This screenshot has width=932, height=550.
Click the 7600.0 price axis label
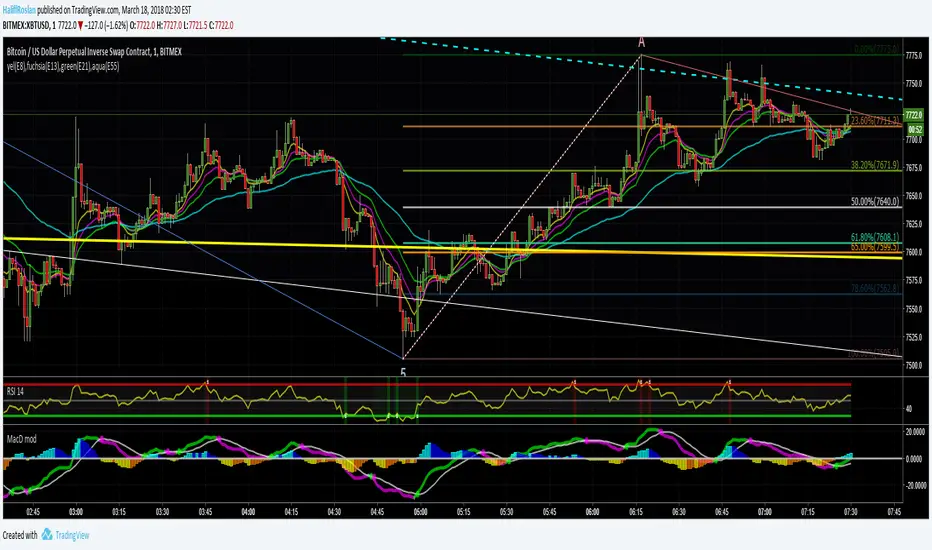pyautogui.click(x=914, y=252)
